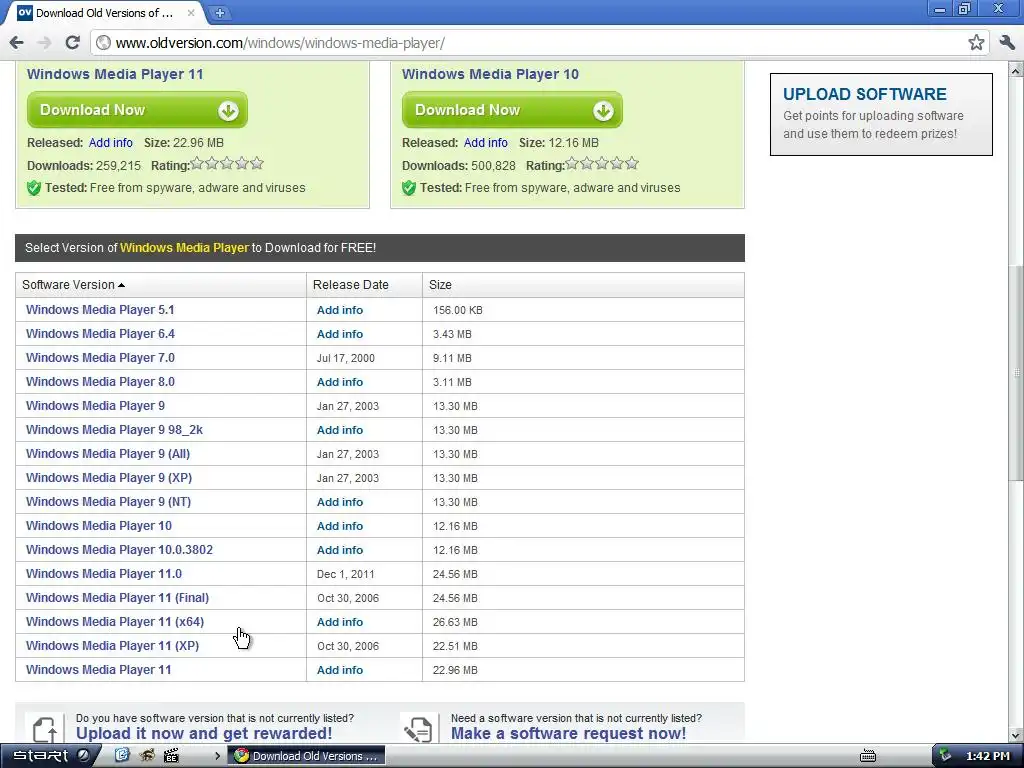Open Windows Media Player 11 (XP) link
The width and height of the screenshot is (1024, 768).
112,646
